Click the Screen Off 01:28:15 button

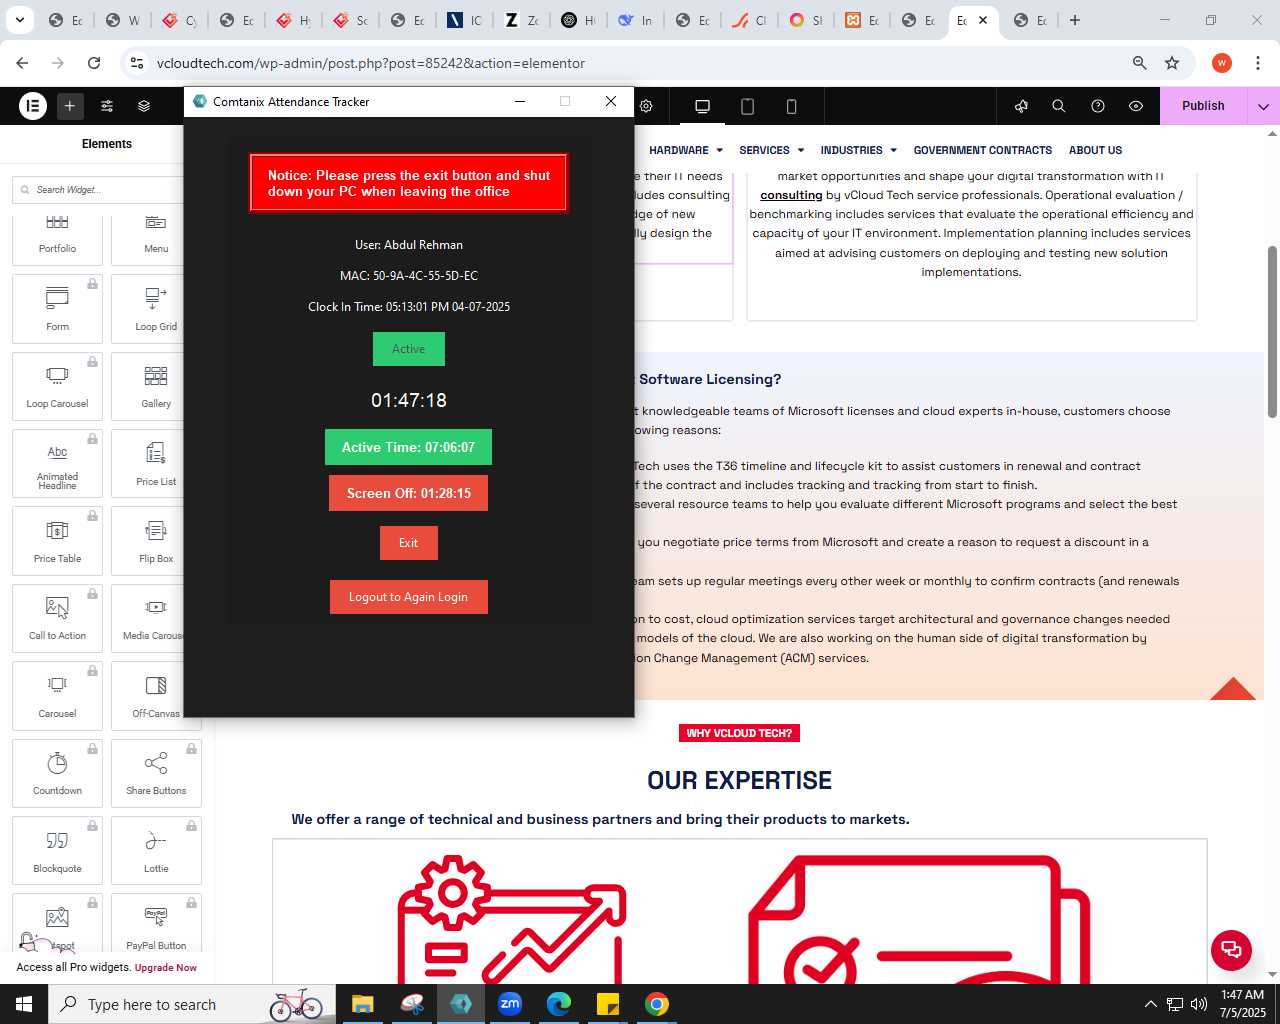pyautogui.click(x=408, y=493)
